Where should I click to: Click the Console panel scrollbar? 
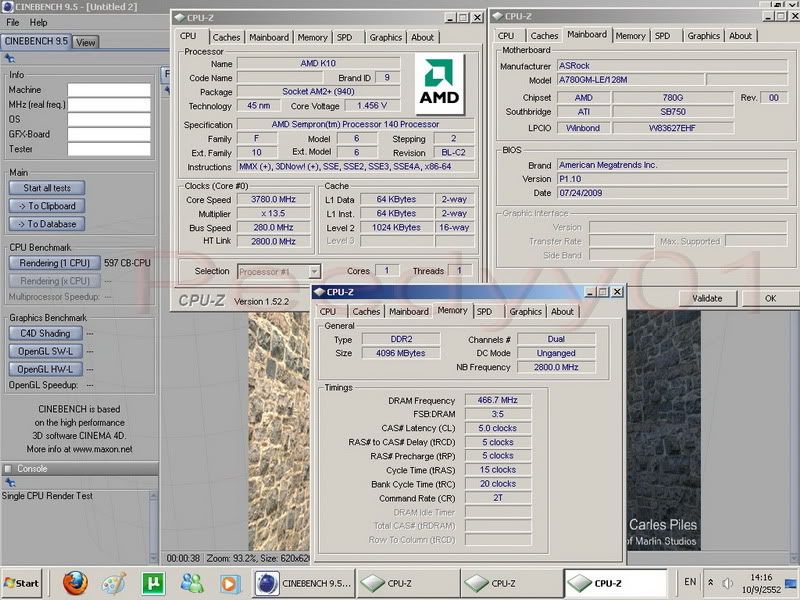tap(153, 527)
